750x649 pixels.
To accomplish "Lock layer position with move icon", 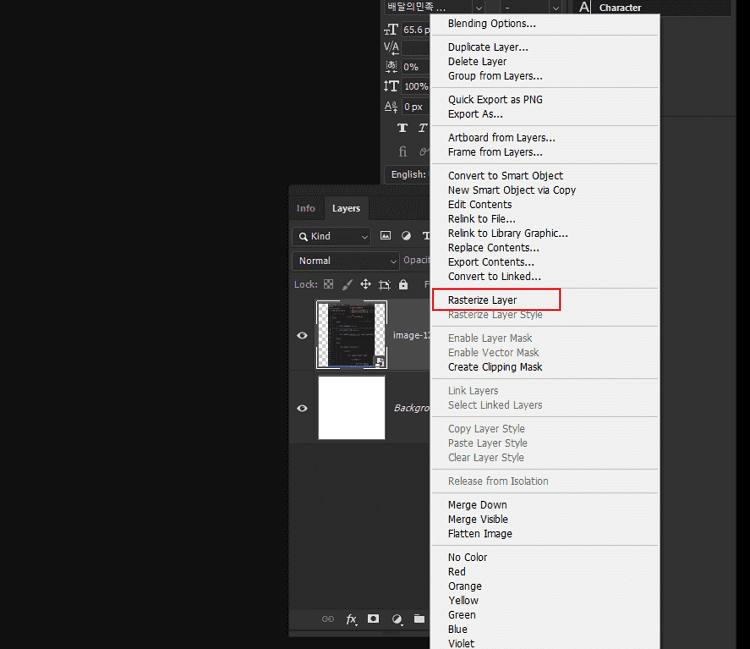I will click(x=365, y=285).
